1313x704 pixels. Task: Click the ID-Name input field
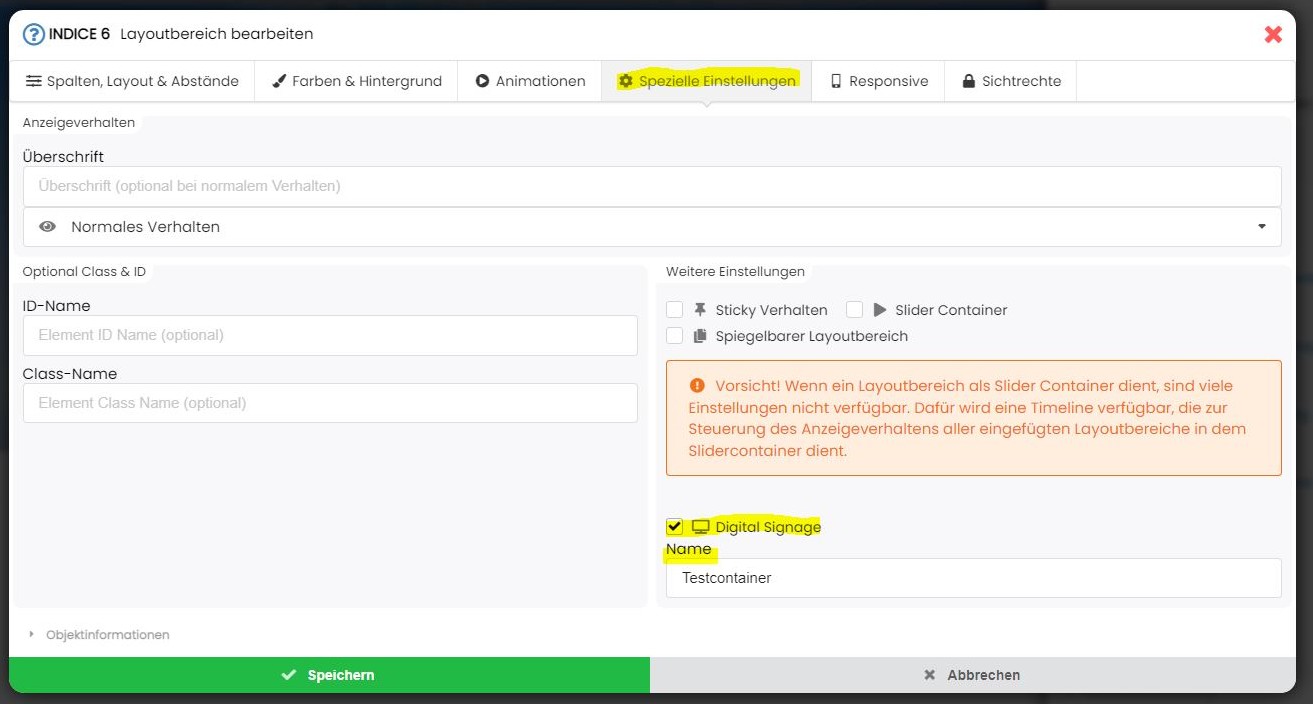330,335
